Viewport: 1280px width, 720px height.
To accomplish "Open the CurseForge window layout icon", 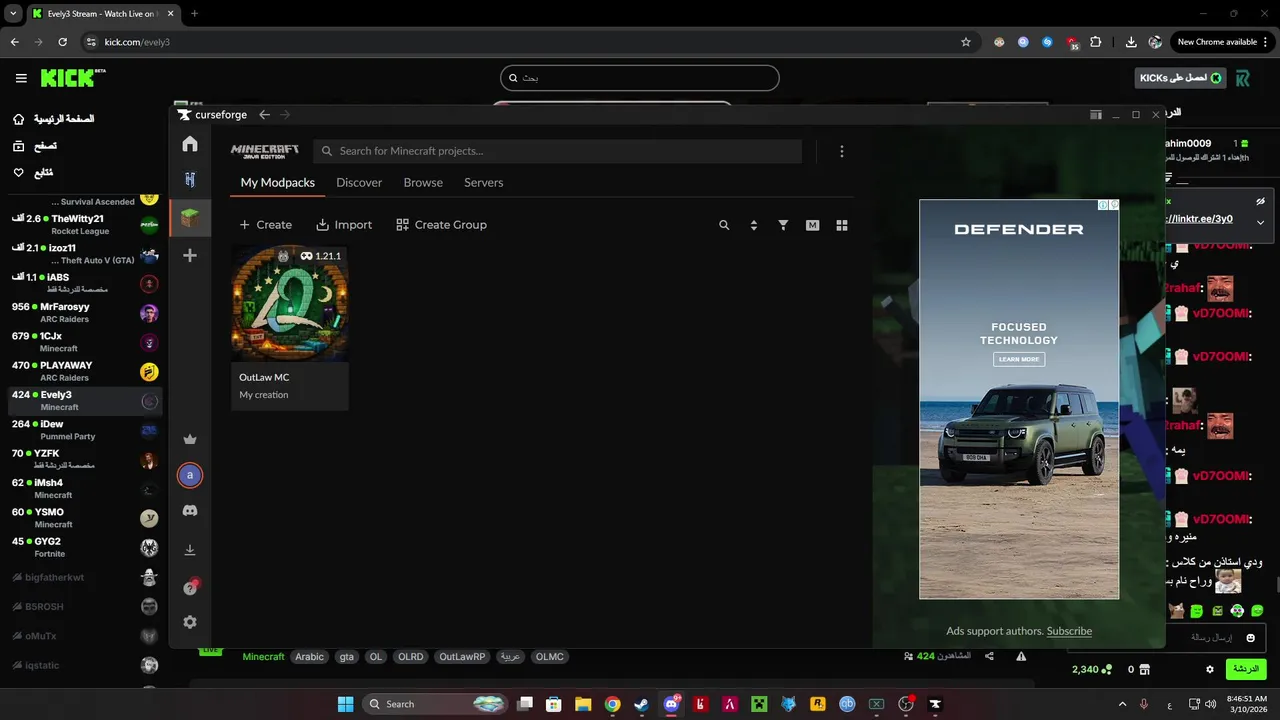I will click(x=1096, y=115).
